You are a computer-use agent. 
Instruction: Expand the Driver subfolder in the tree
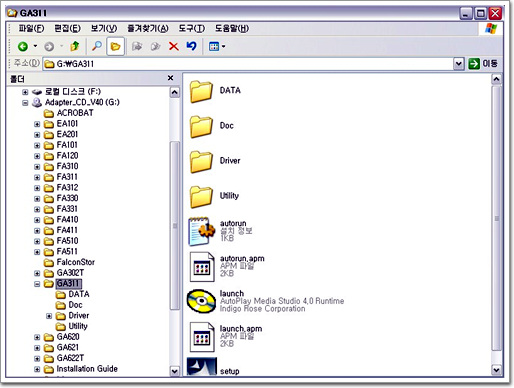click(49, 316)
